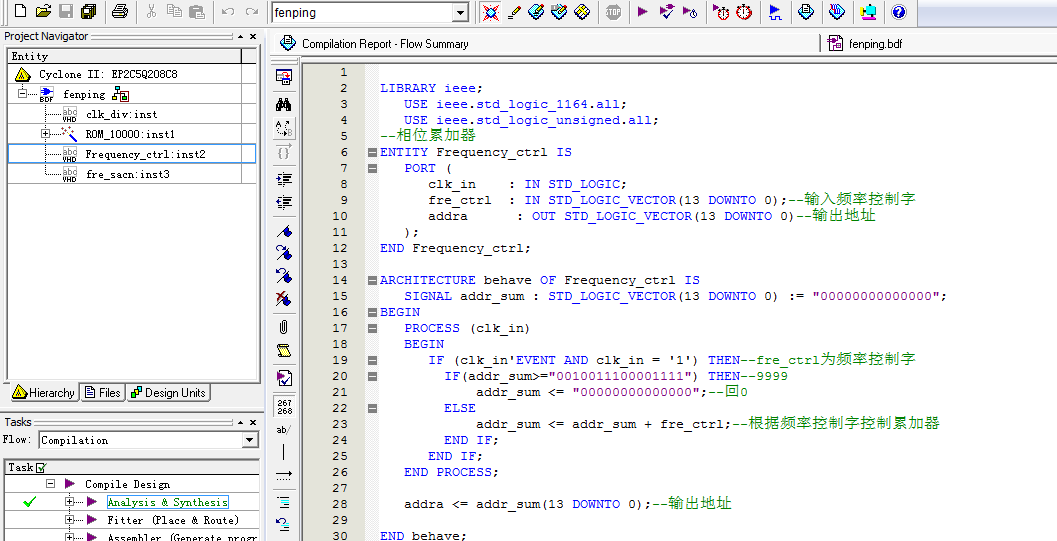The height and width of the screenshot is (541, 1057).
Task: Toggle the Task column checkbox icon
Action: coord(40,467)
